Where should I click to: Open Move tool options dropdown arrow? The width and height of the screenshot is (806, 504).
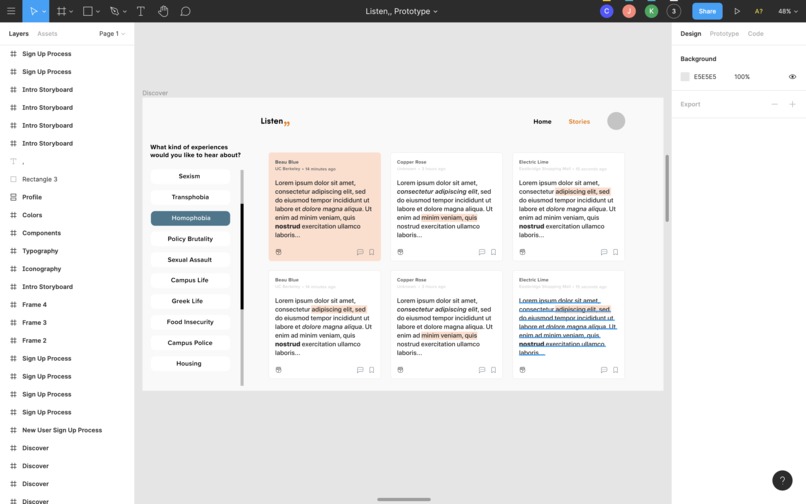(44, 11)
